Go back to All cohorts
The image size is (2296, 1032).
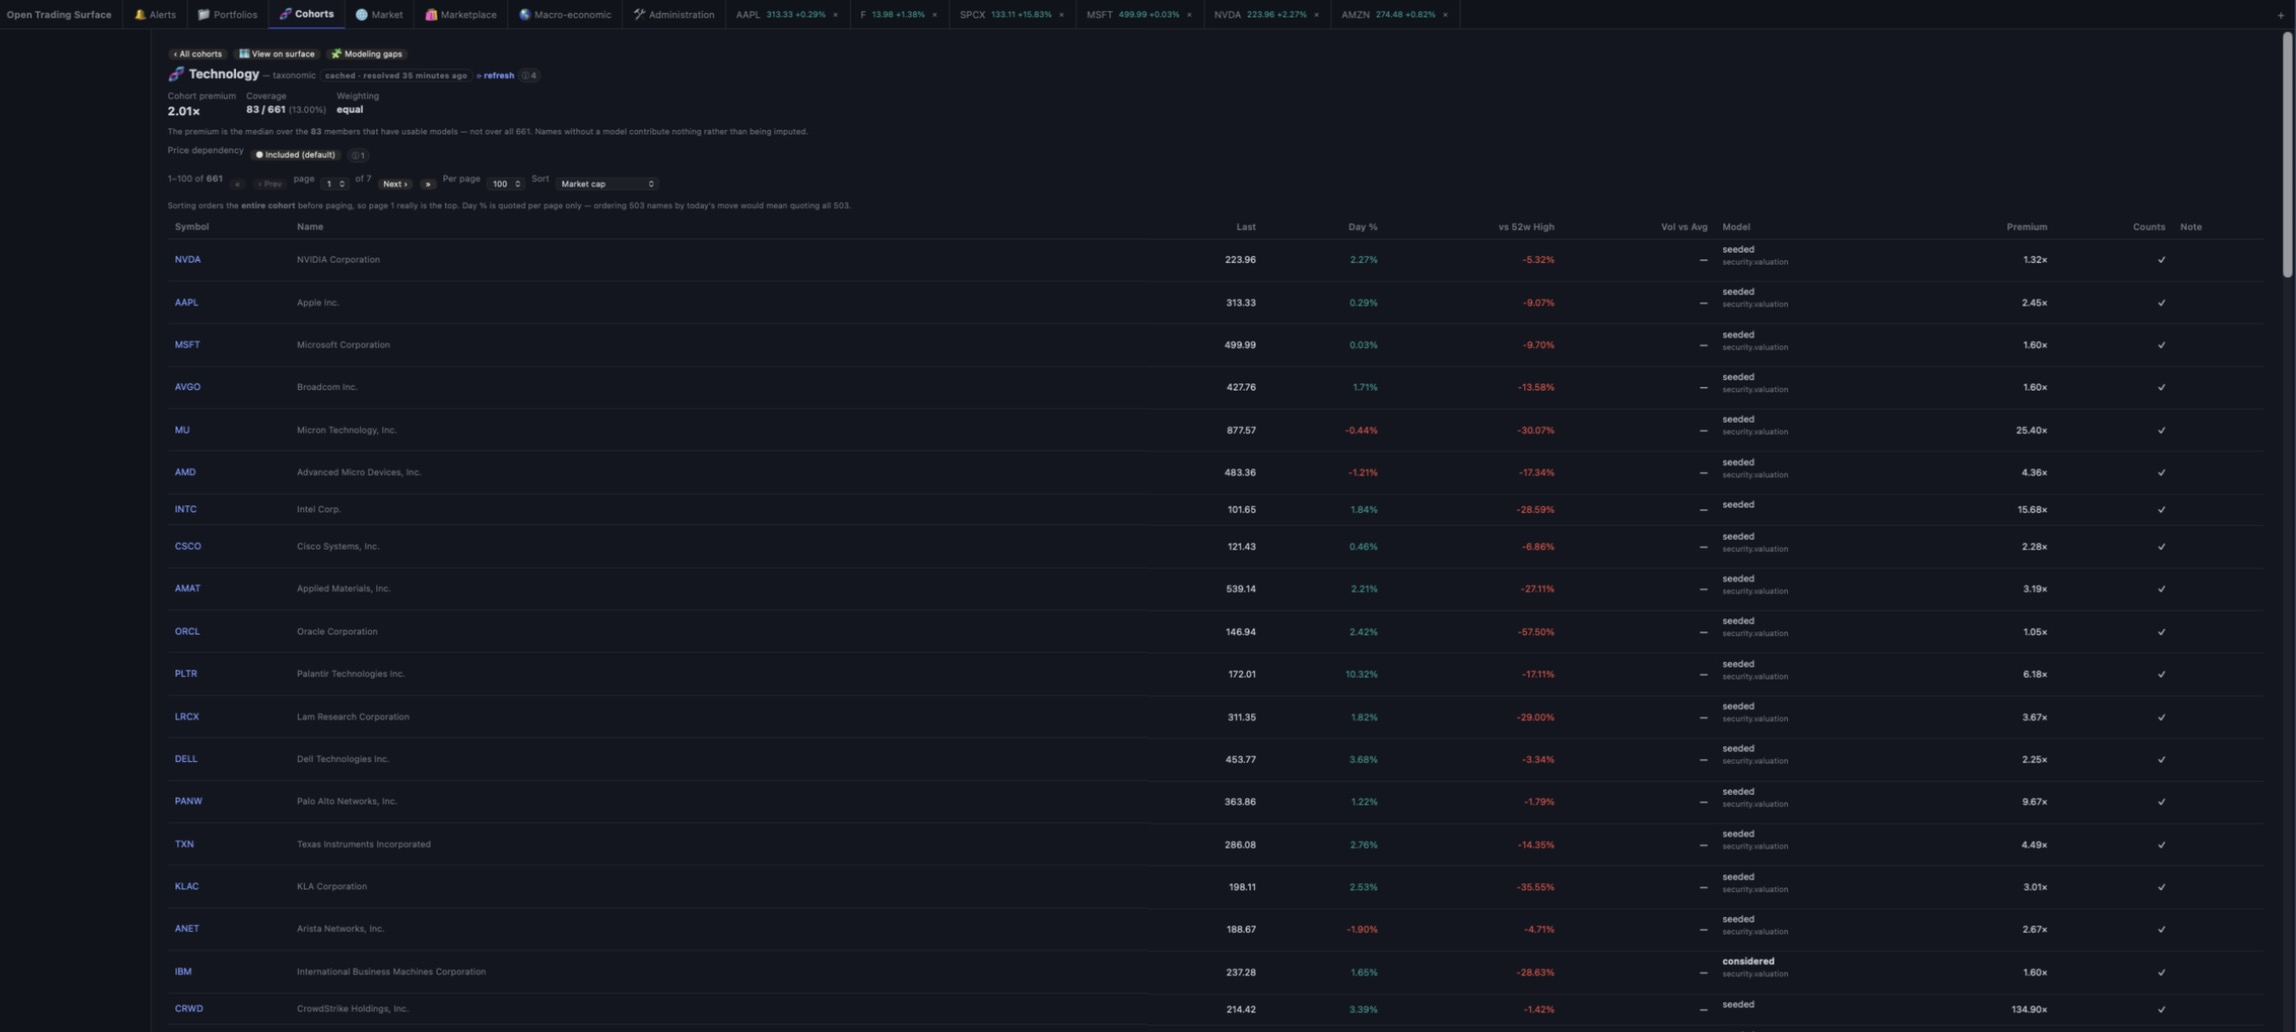[x=197, y=54]
